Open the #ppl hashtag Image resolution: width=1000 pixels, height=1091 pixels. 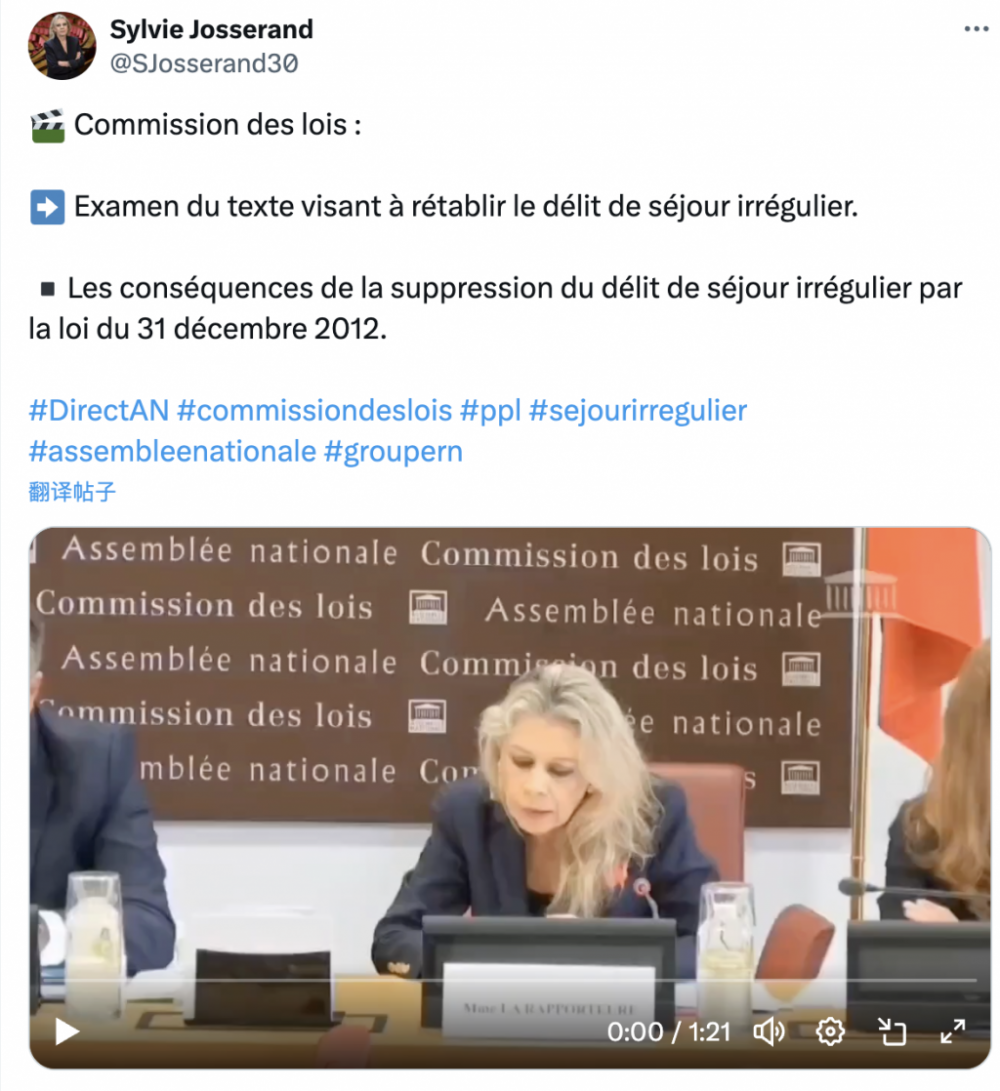(491, 411)
